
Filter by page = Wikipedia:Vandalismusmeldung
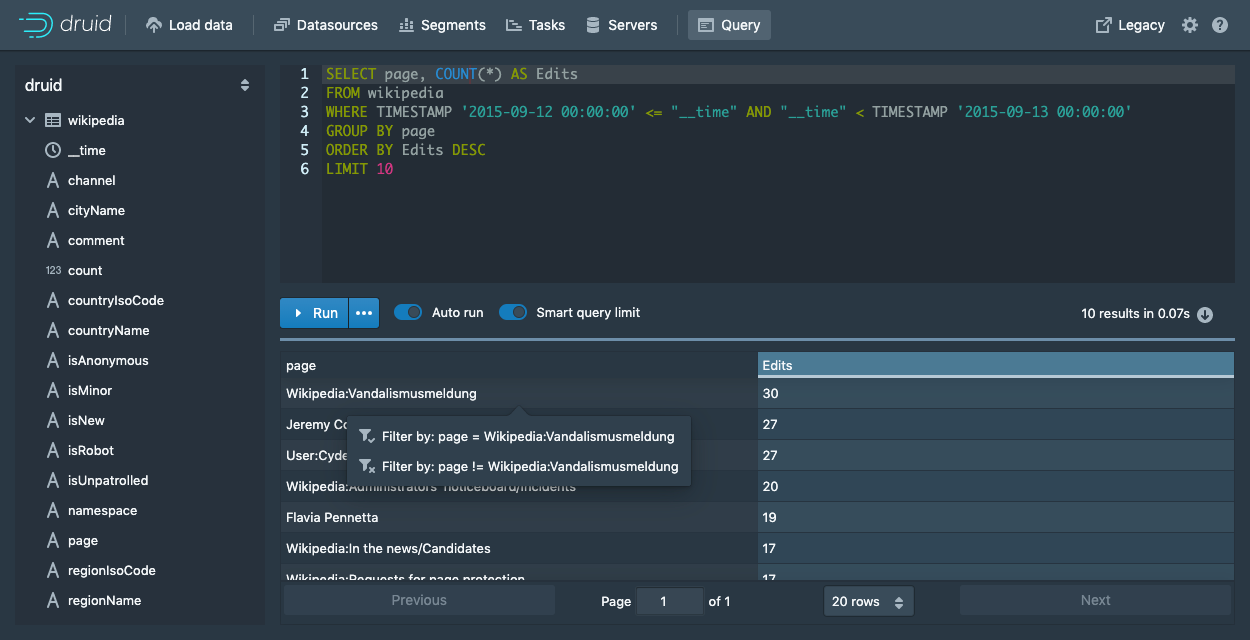pyautogui.click(x=518, y=437)
